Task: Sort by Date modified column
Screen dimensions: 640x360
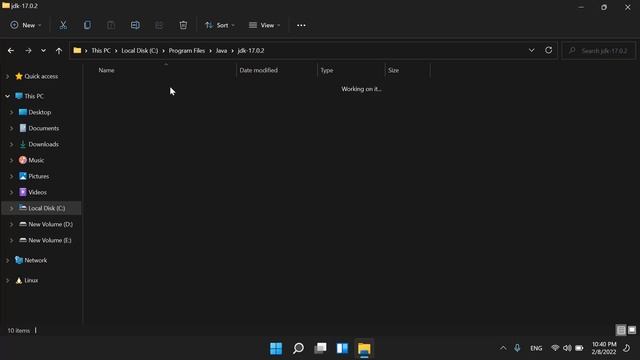Action: pos(258,70)
